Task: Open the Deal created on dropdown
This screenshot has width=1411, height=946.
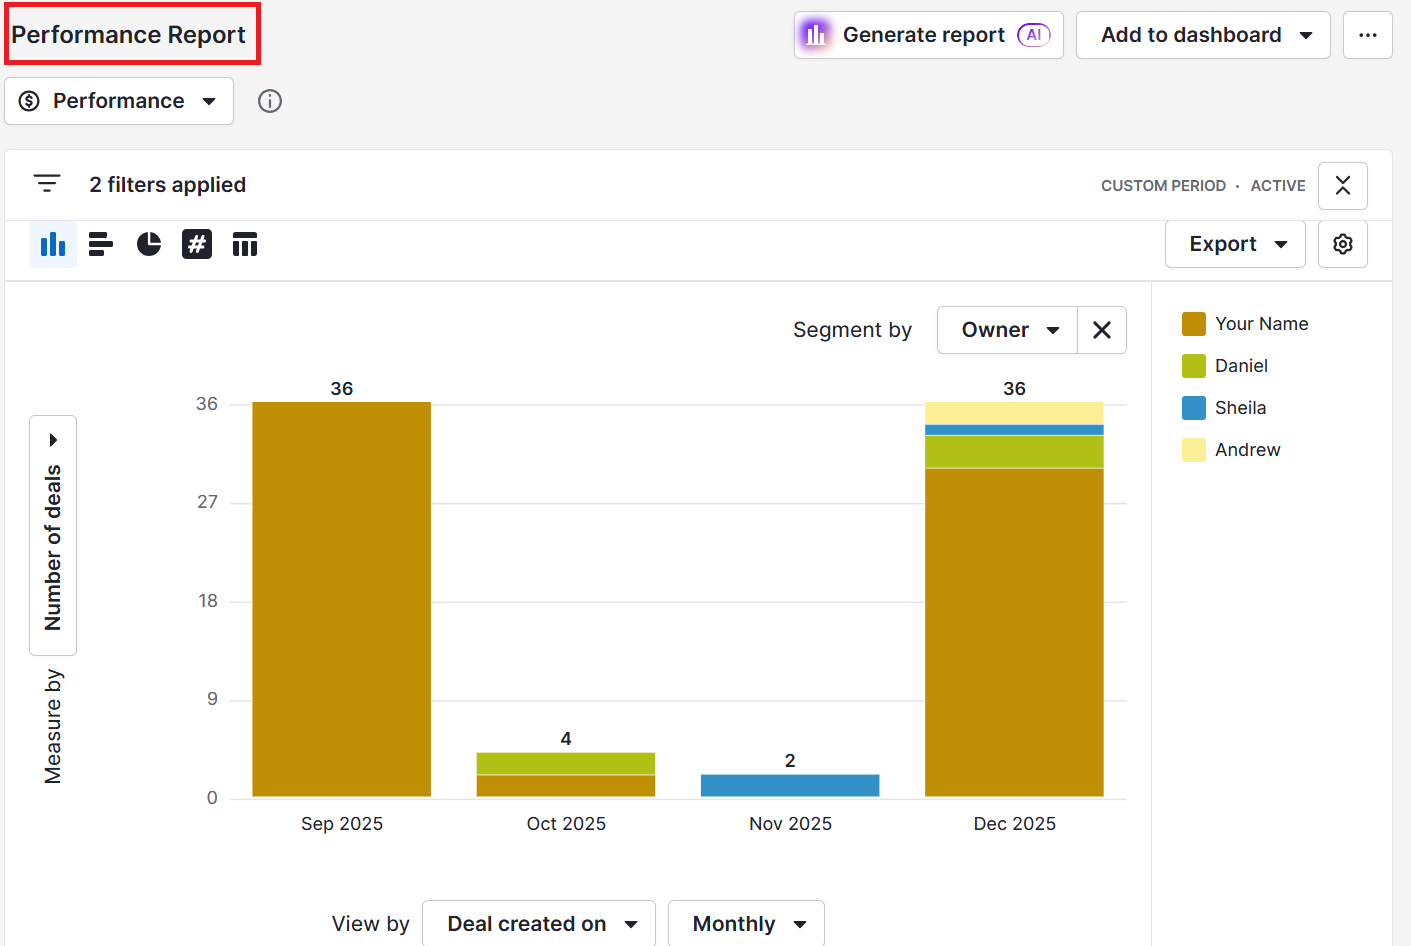Action: [538, 923]
